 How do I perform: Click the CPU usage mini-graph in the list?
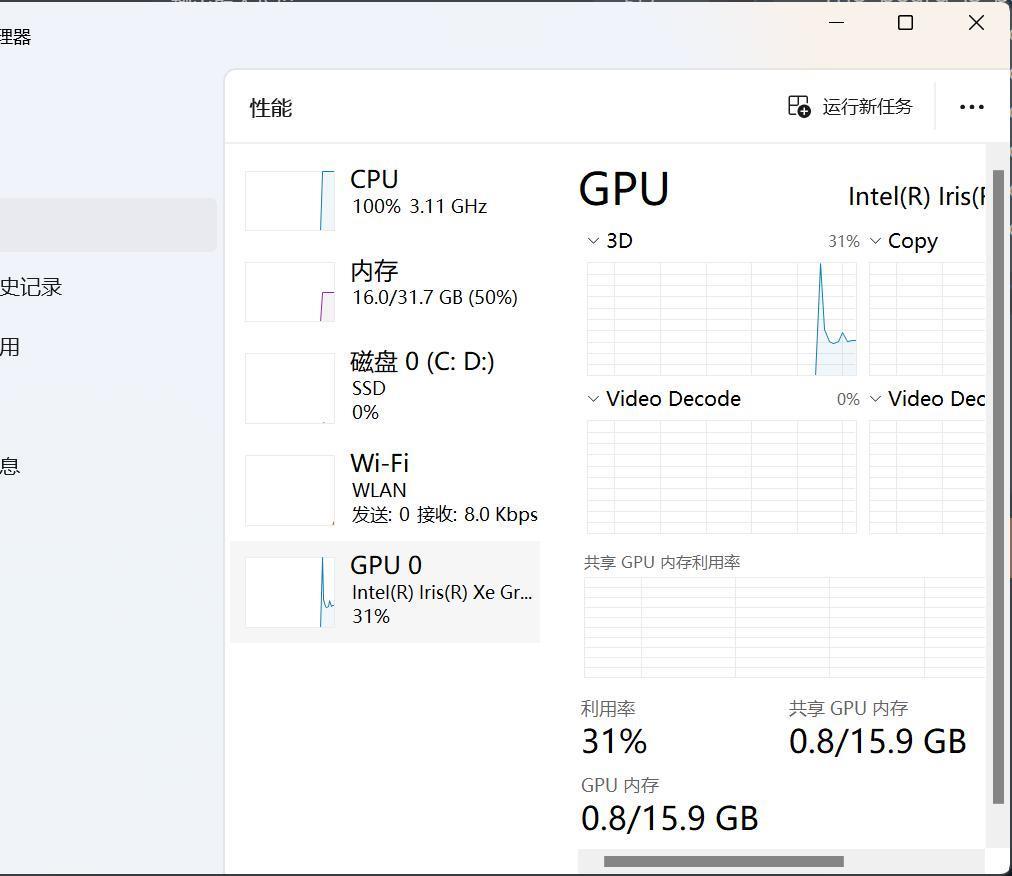pyautogui.click(x=289, y=200)
